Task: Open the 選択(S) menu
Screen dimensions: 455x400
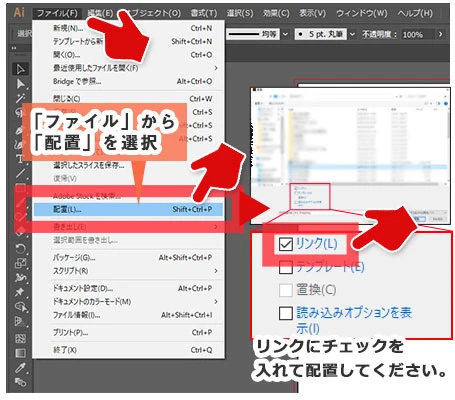Action: 240,13
